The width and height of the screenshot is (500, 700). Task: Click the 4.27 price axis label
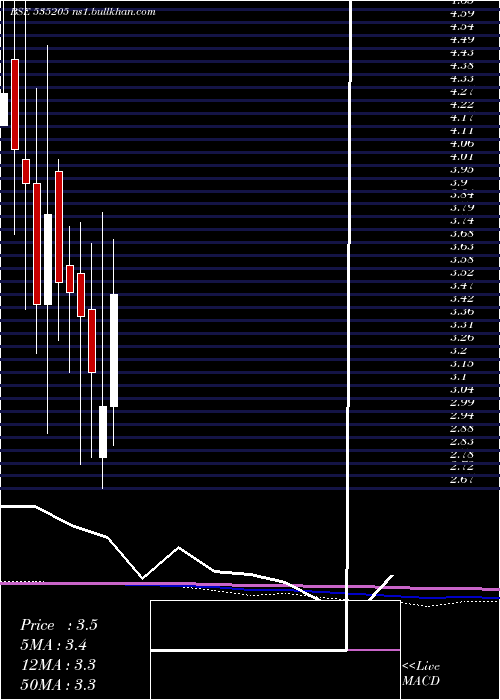462,91
